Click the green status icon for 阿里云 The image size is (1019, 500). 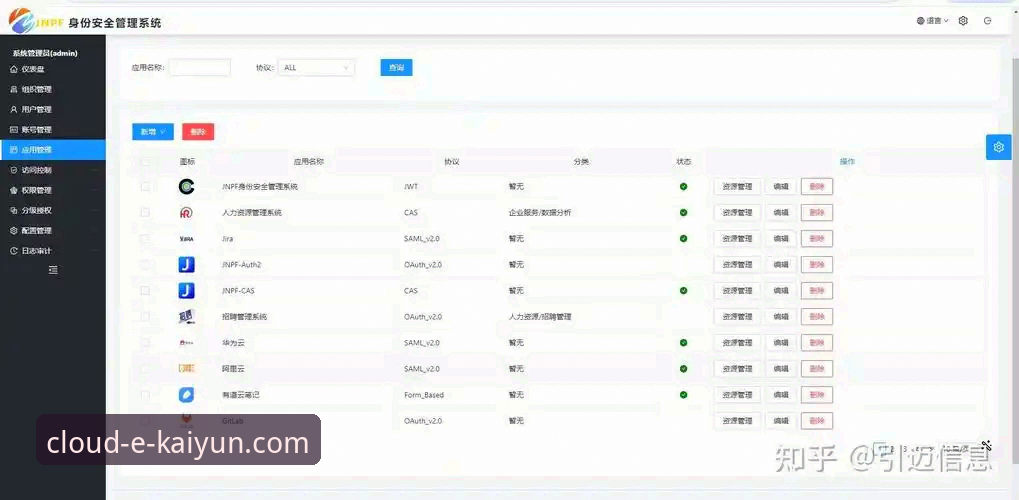[684, 369]
